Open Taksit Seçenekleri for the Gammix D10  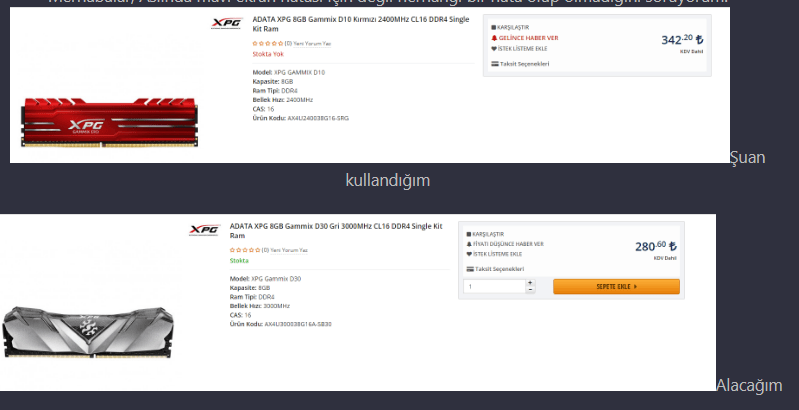coord(520,64)
